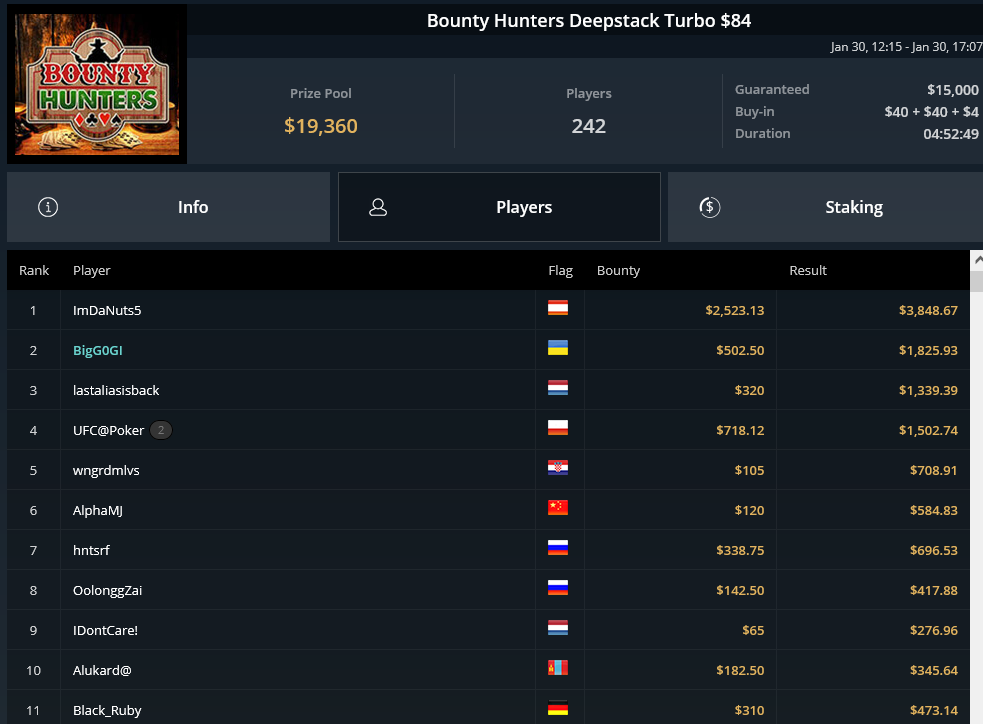
Task: Sort players by Bounty column header
Action: tap(618, 270)
